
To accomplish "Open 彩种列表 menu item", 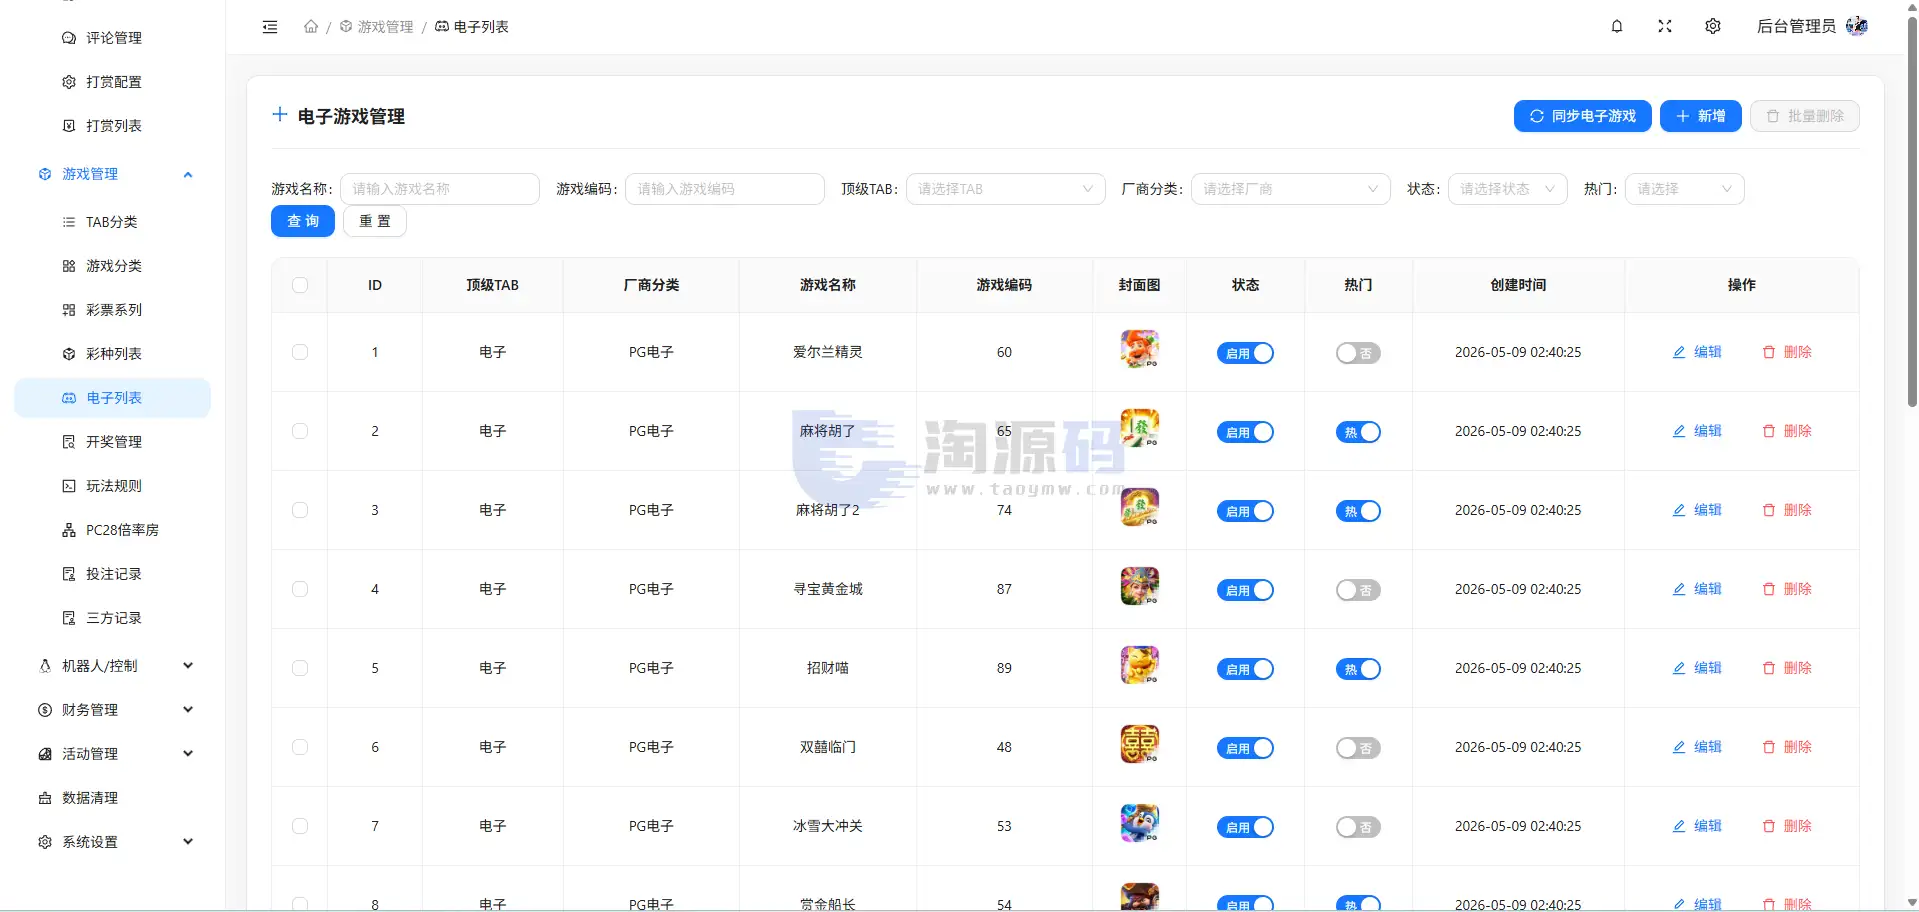I will click(x=112, y=354).
